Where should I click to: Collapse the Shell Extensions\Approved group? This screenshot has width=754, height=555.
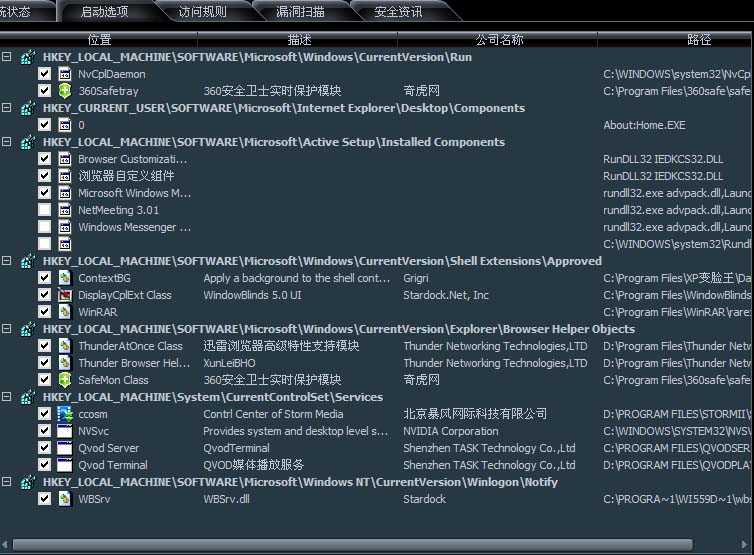pos(7,261)
